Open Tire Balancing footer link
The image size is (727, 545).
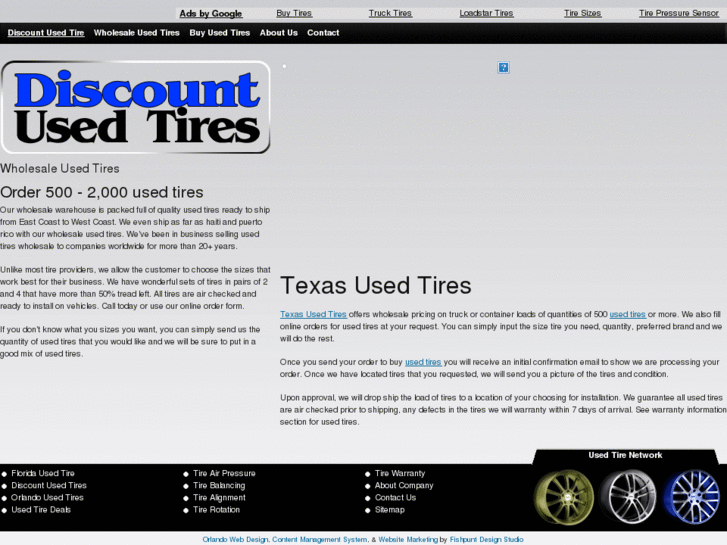219,486
